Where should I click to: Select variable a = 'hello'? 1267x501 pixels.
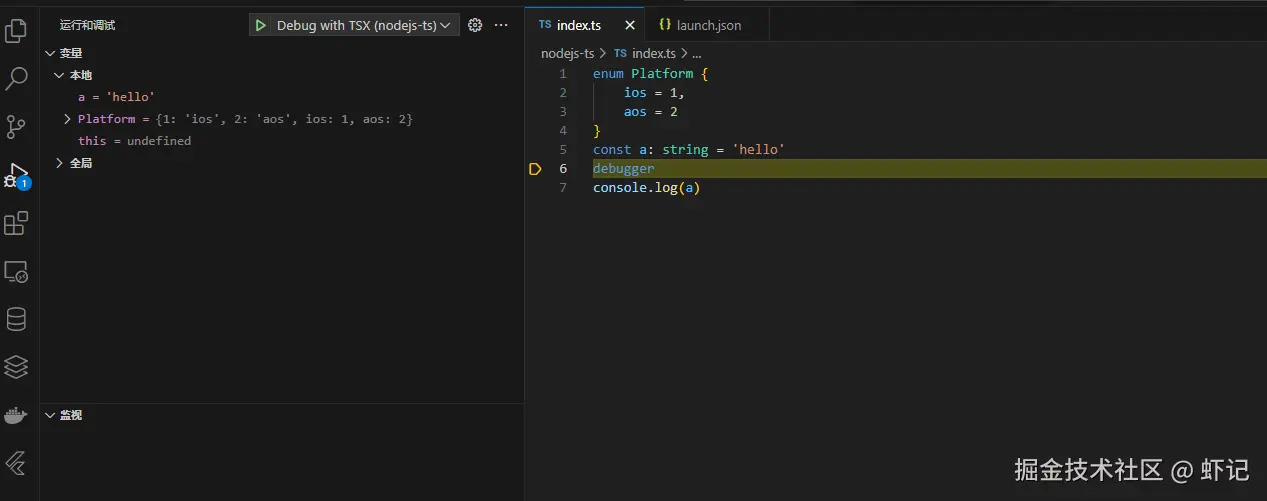click(x=116, y=97)
